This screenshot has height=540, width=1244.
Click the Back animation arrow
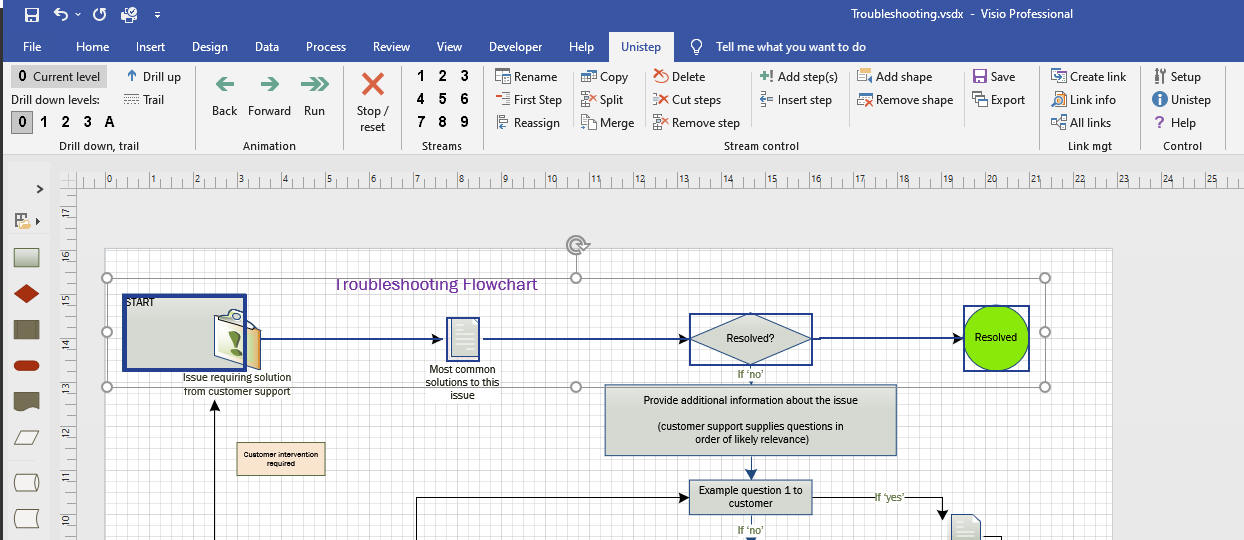click(x=225, y=84)
